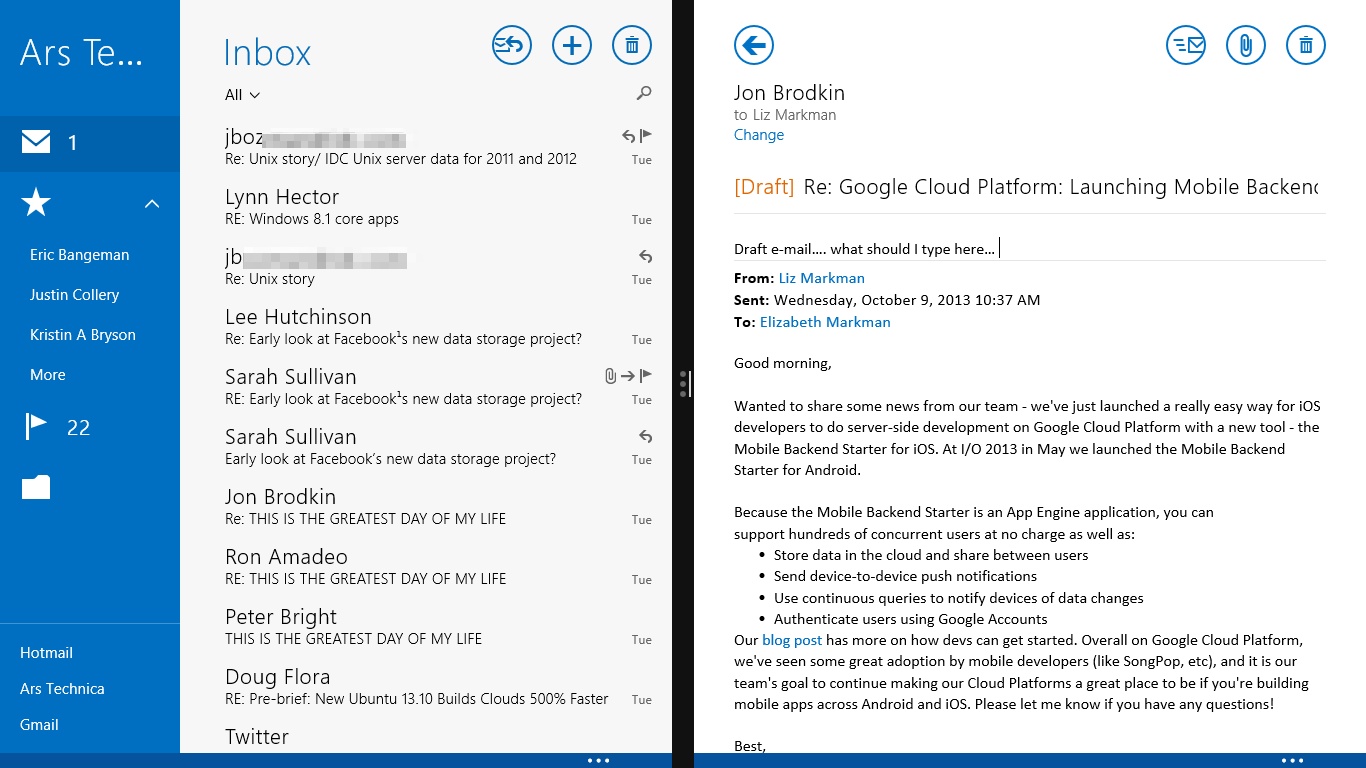
Task: Open the inbox mail envelope icon
Action: click(x=36, y=143)
